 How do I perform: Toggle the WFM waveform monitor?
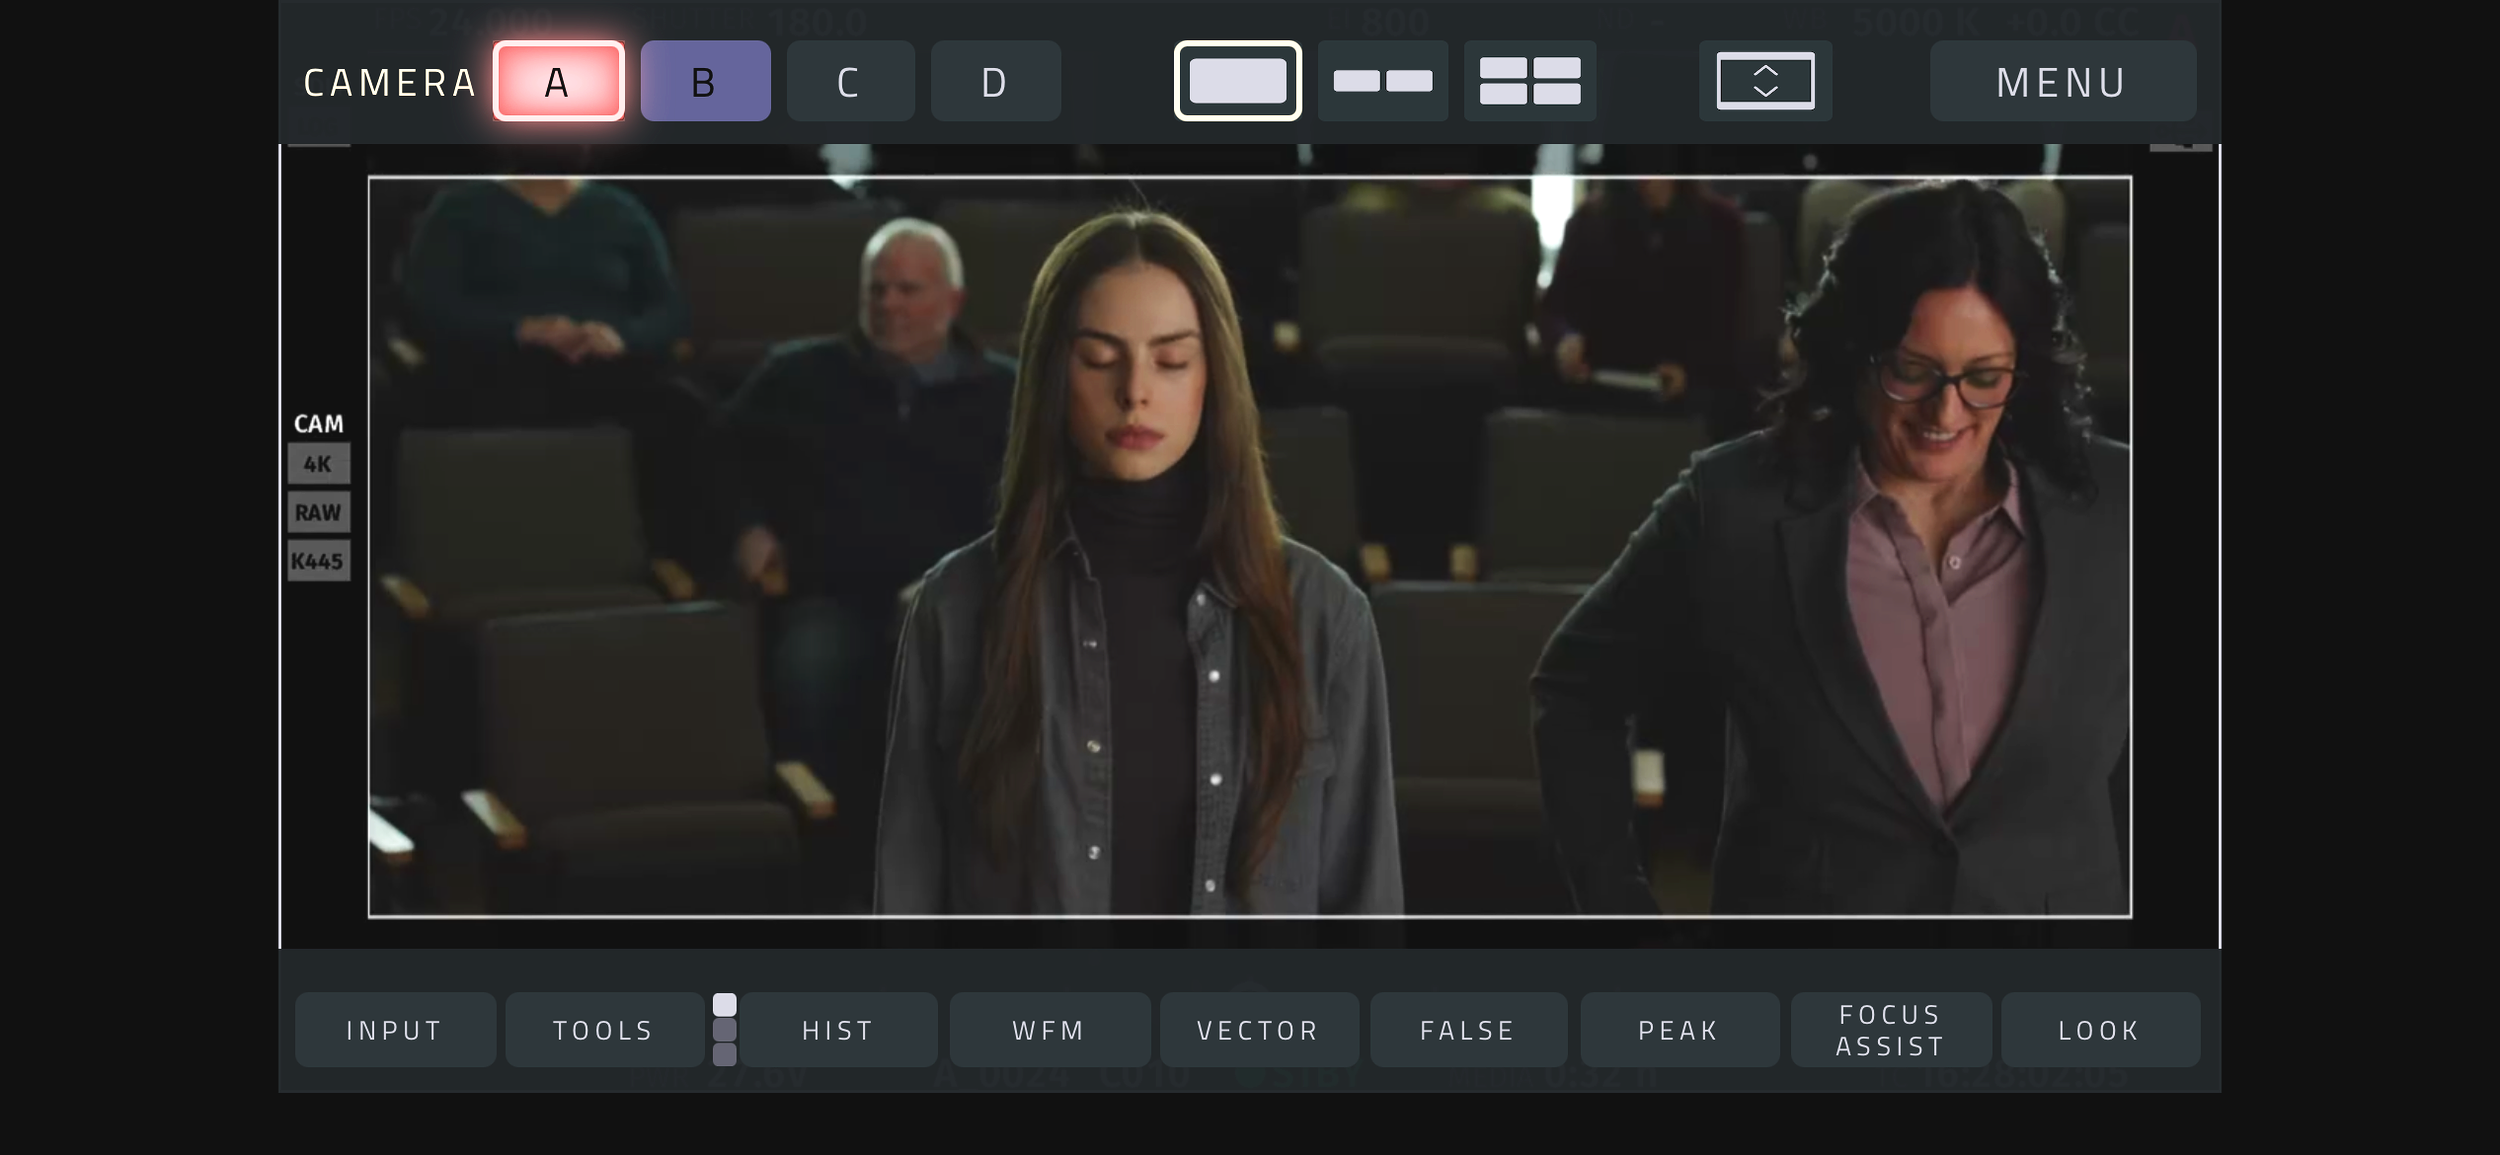(1049, 1030)
